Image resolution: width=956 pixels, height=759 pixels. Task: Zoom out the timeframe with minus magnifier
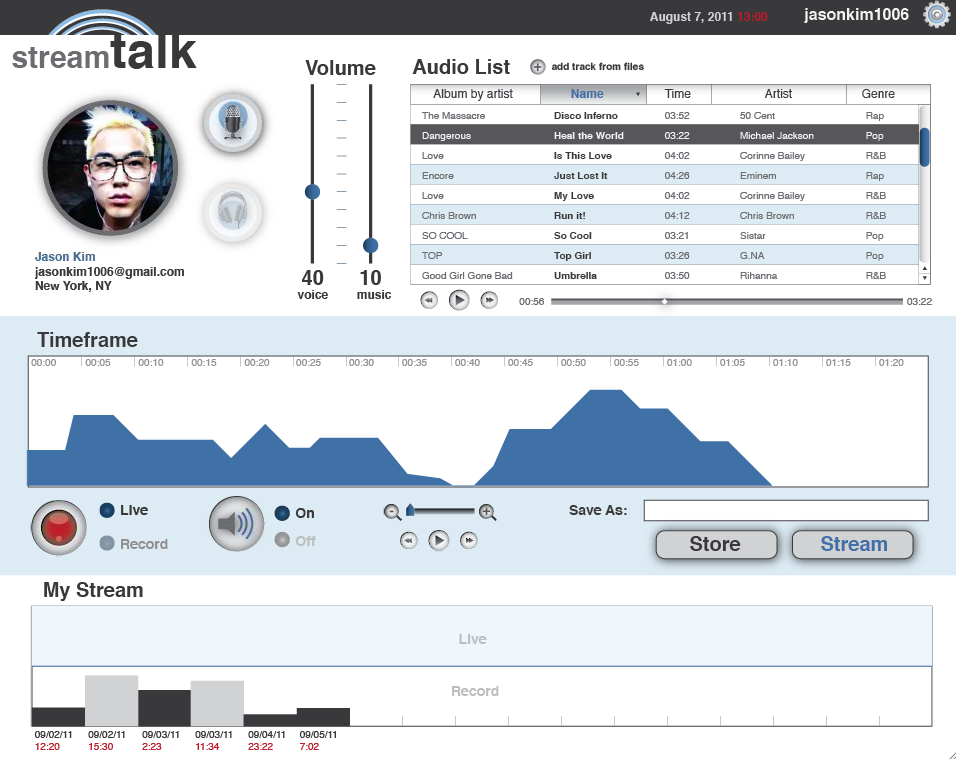[392, 512]
